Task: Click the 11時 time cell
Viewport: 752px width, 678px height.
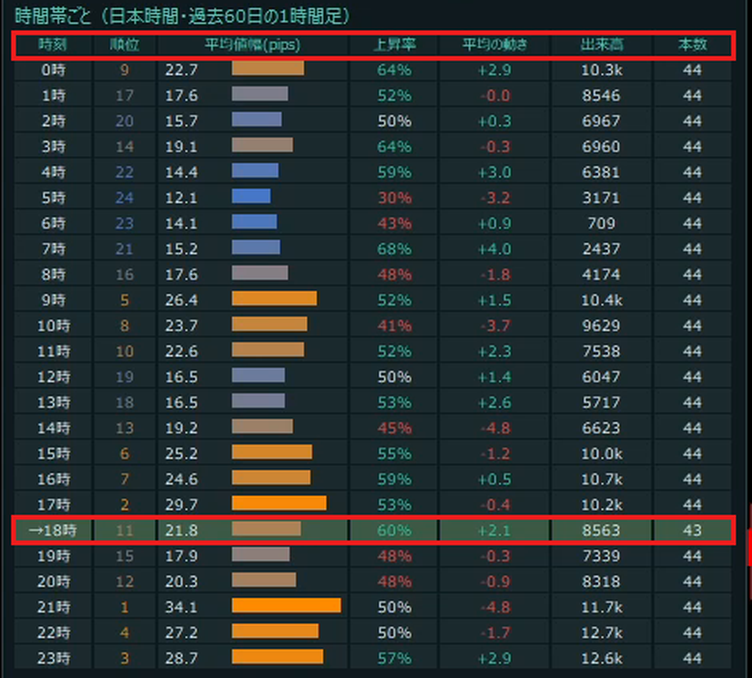Action: (53, 351)
